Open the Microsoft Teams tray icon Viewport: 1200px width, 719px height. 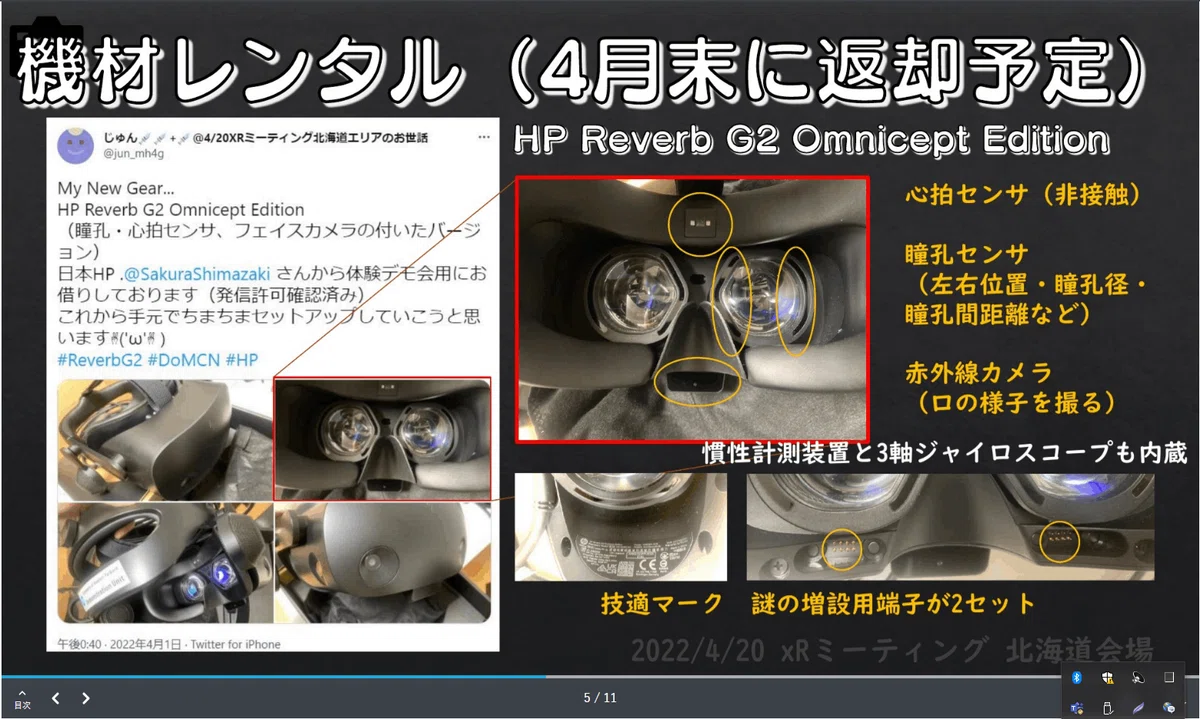[x=1077, y=707]
